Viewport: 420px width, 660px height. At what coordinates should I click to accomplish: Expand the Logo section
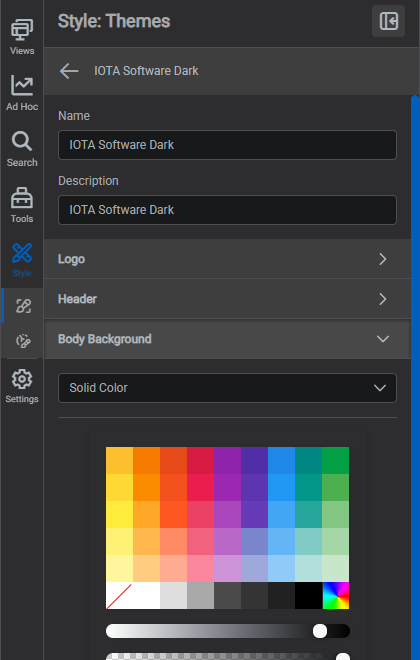point(227,259)
